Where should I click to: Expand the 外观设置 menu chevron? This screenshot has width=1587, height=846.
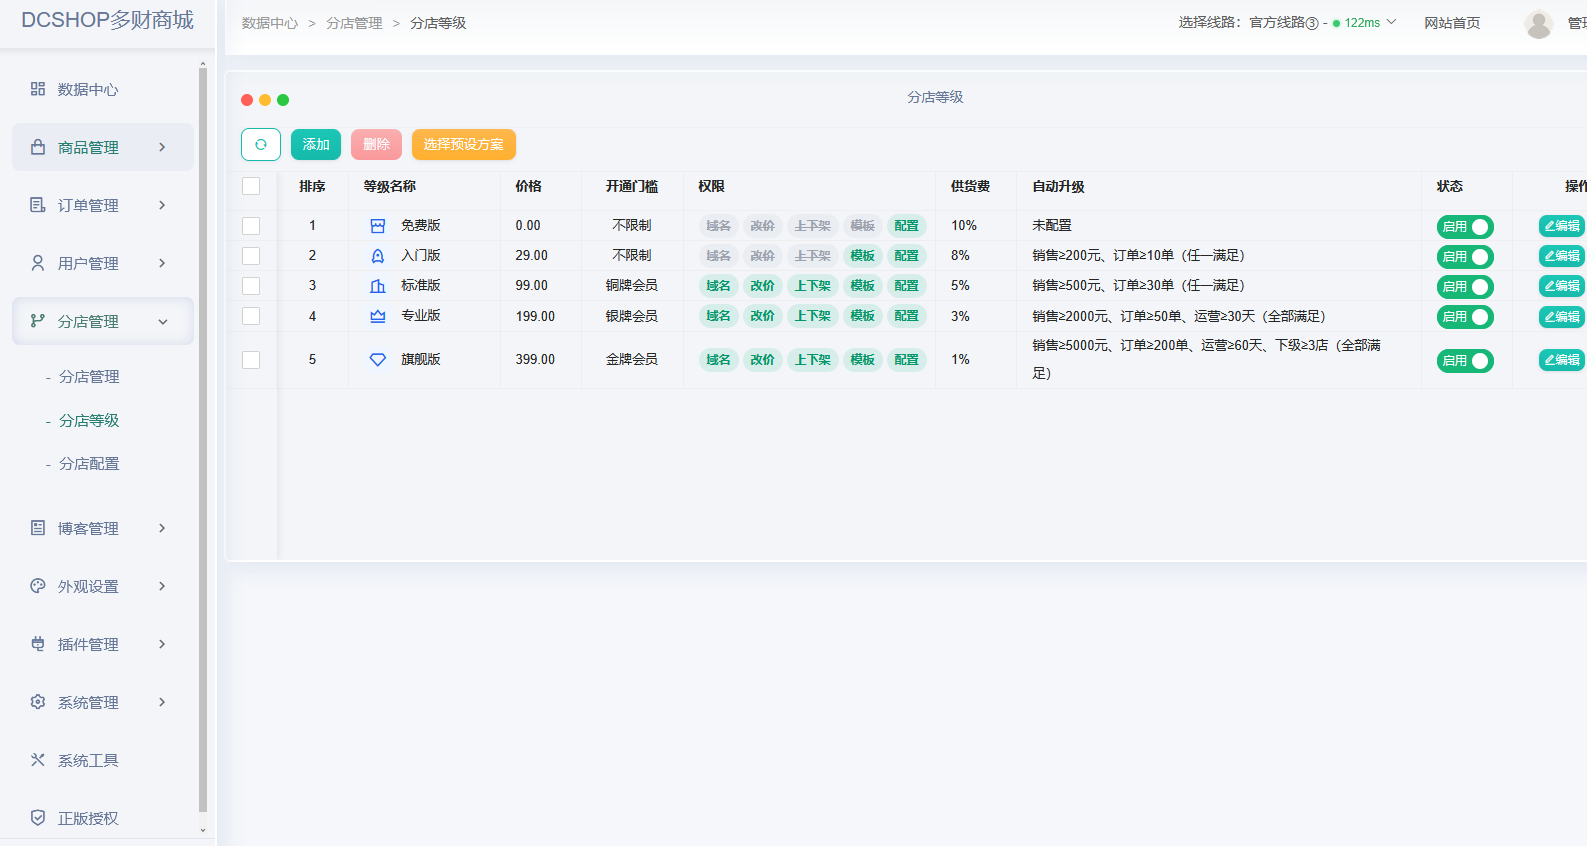[162, 586]
